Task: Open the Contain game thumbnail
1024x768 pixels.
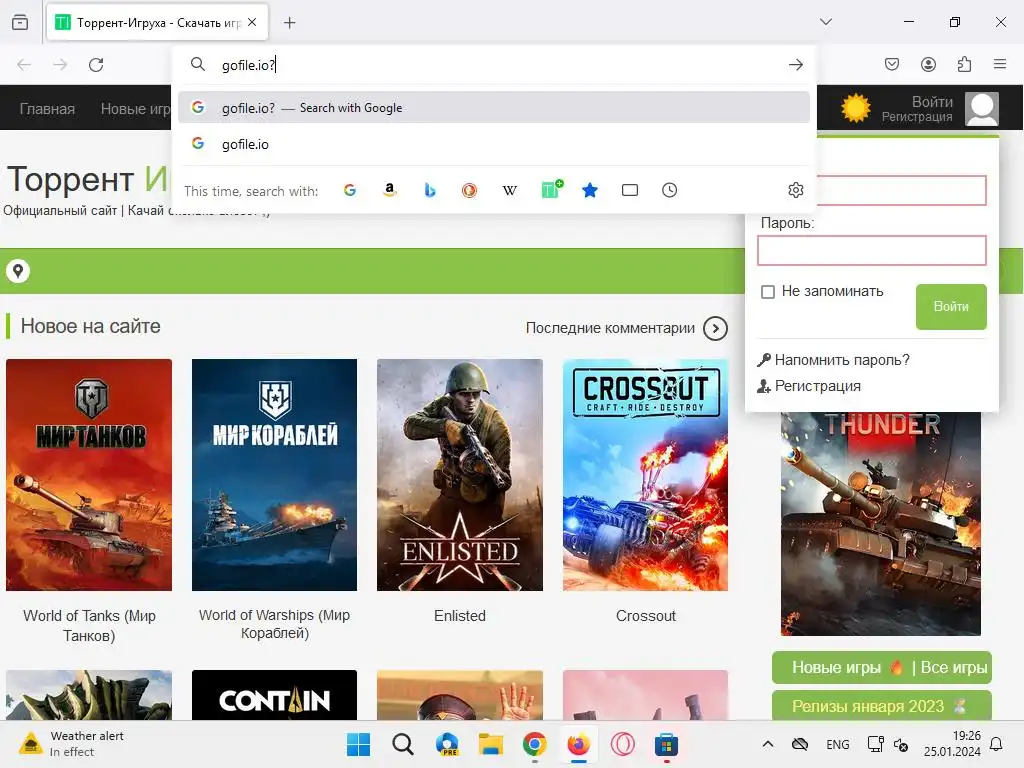Action: point(274,695)
